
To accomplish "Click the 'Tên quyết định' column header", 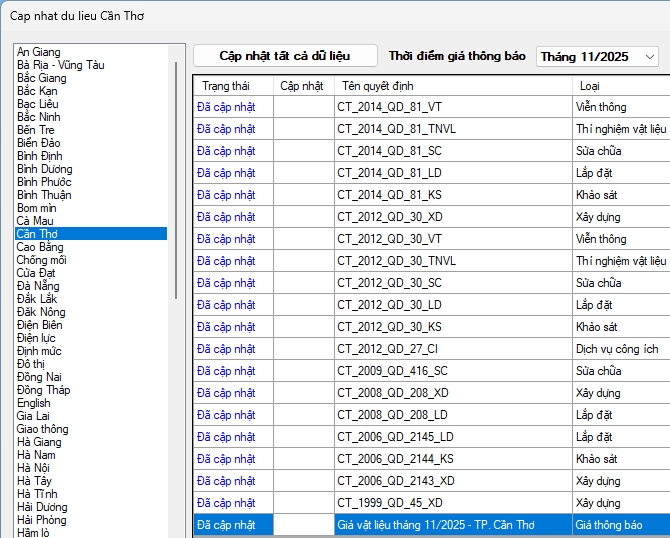I will (x=377, y=86).
